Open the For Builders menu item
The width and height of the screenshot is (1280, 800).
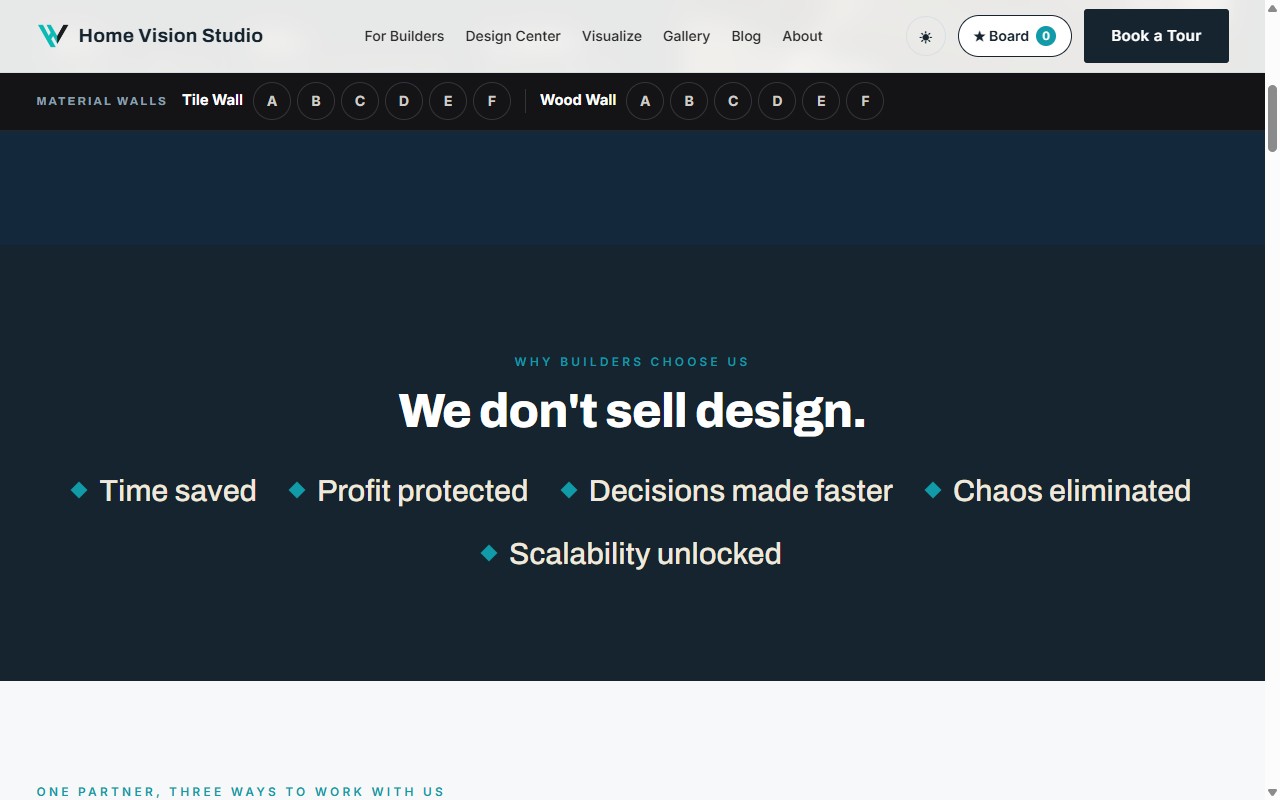(x=404, y=36)
